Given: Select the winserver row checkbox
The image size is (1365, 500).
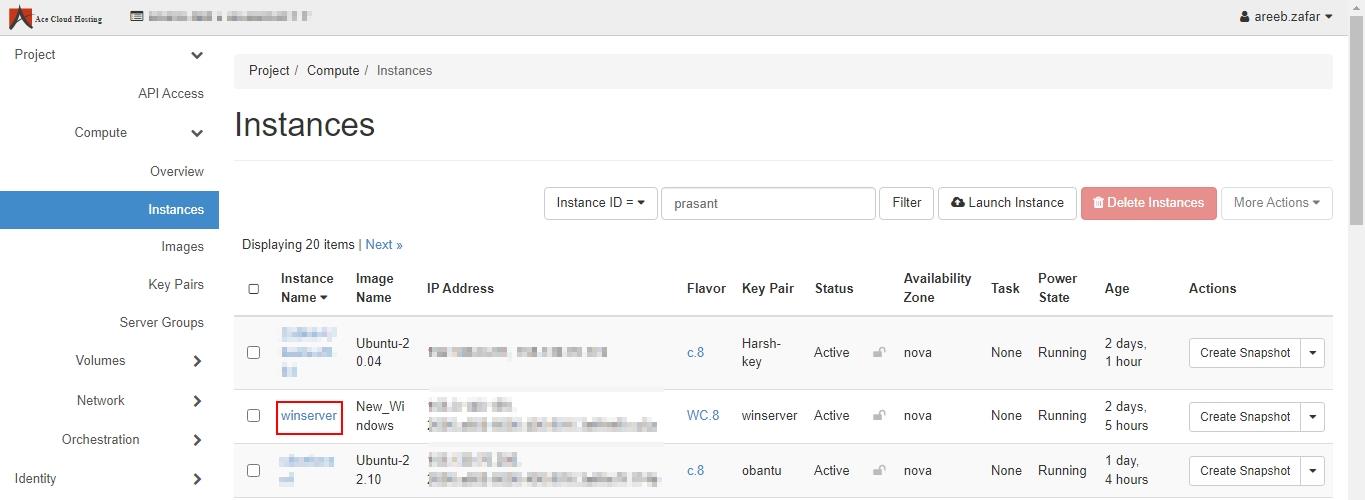Looking at the screenshot, I should (253, 416).
